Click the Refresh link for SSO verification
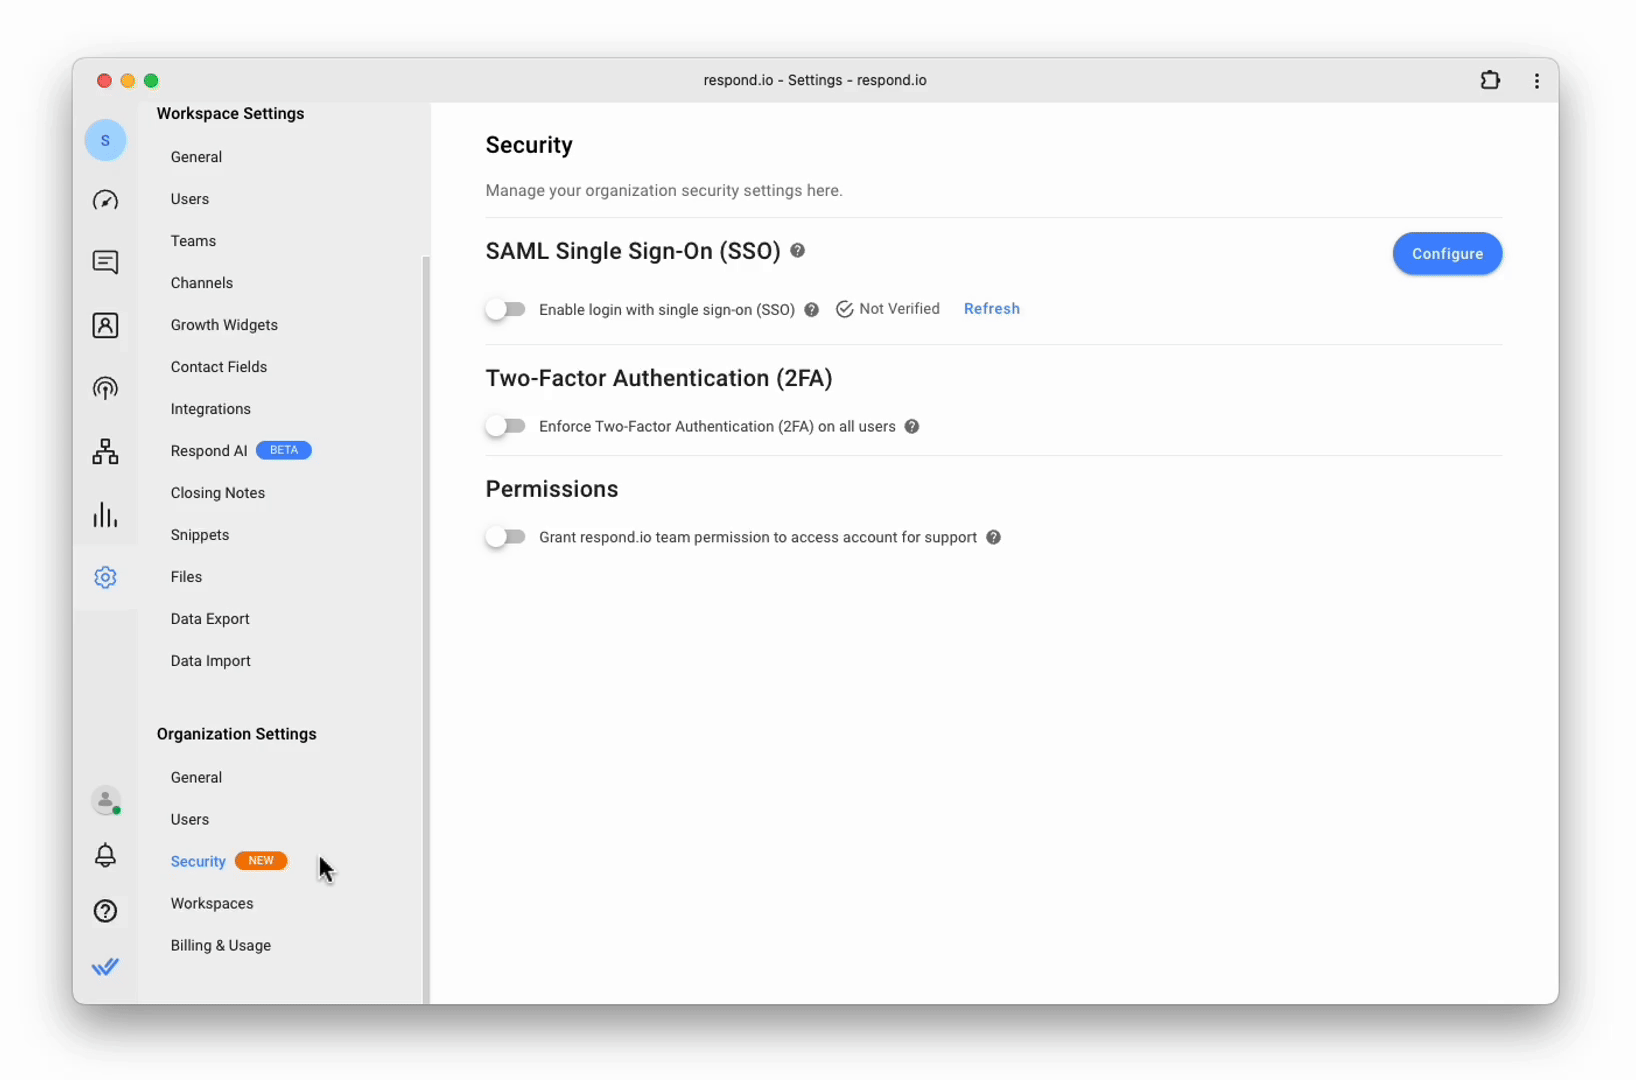1636x1080 pixels. coord(991,309)
